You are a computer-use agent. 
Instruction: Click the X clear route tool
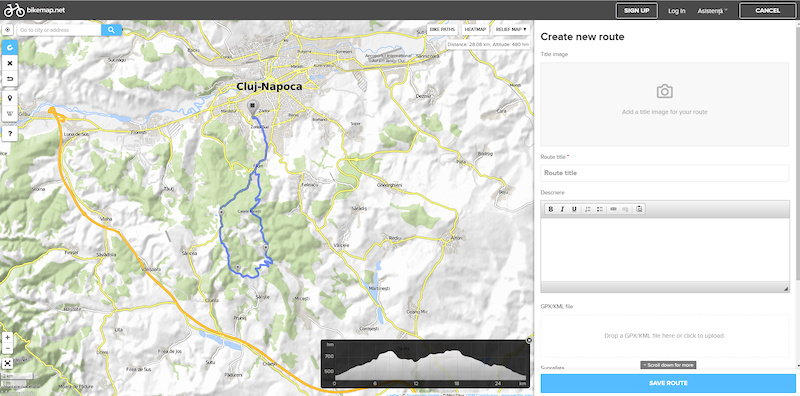[10, 63]
